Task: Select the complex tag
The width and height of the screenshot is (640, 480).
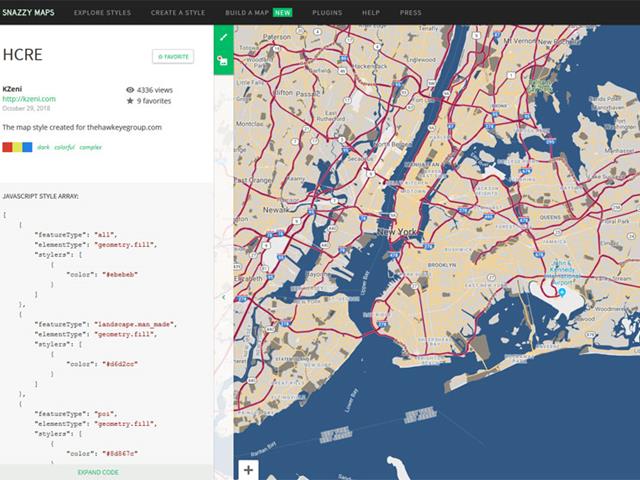Action: [x=91, y=147]
